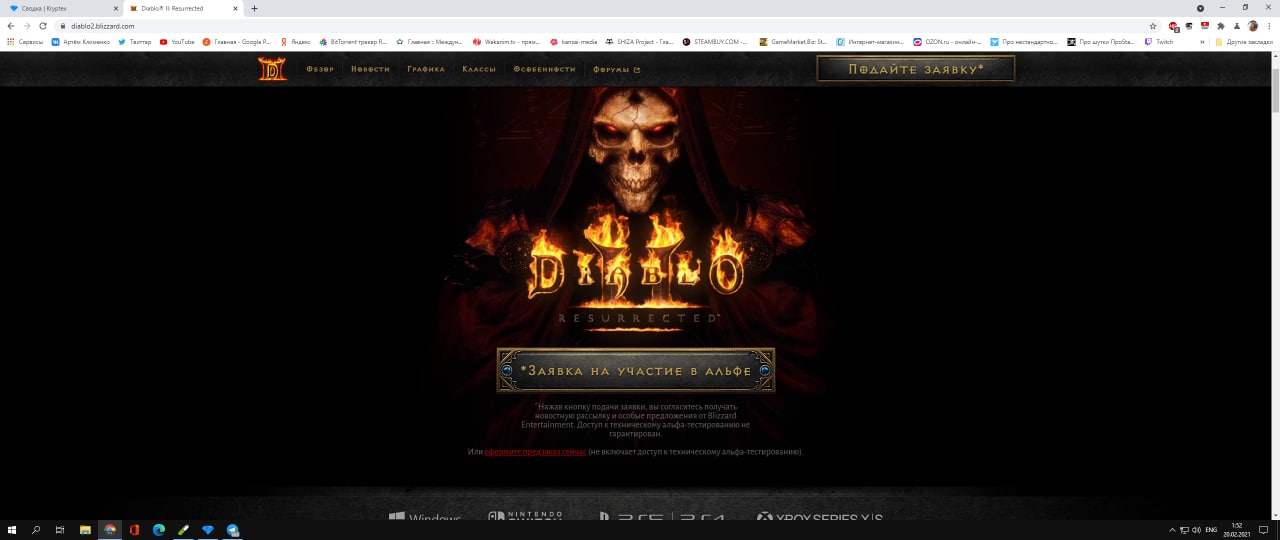Click the Diablo II logo in site header

(271, 69)
